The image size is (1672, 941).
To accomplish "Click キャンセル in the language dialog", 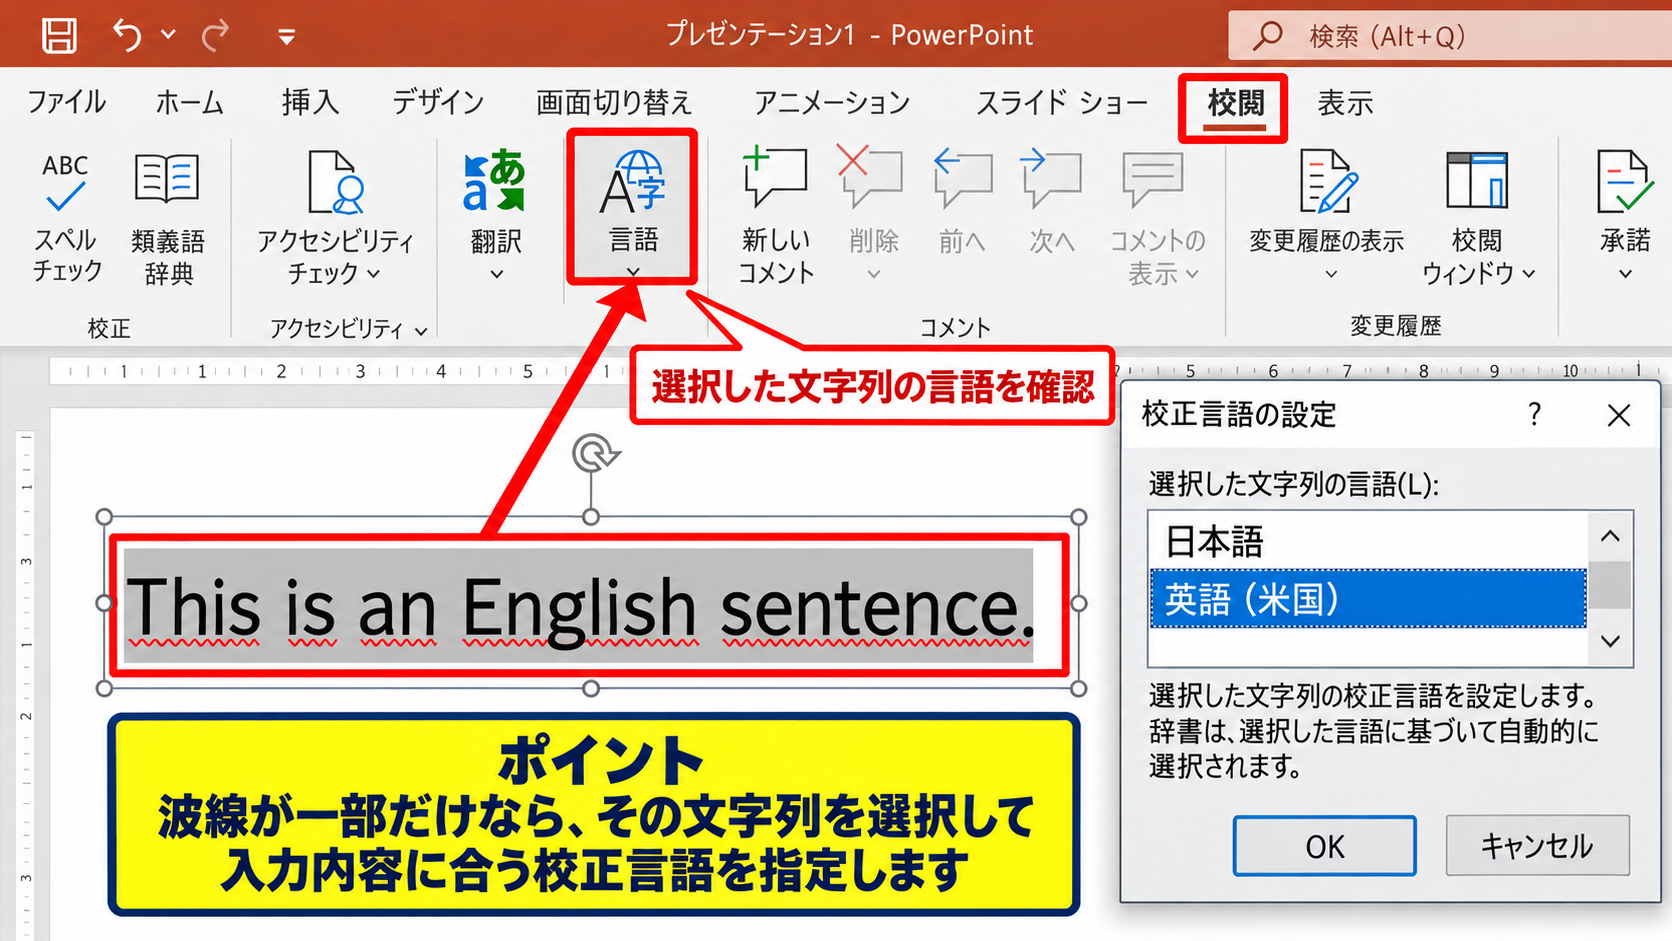I will point(1537,846).
